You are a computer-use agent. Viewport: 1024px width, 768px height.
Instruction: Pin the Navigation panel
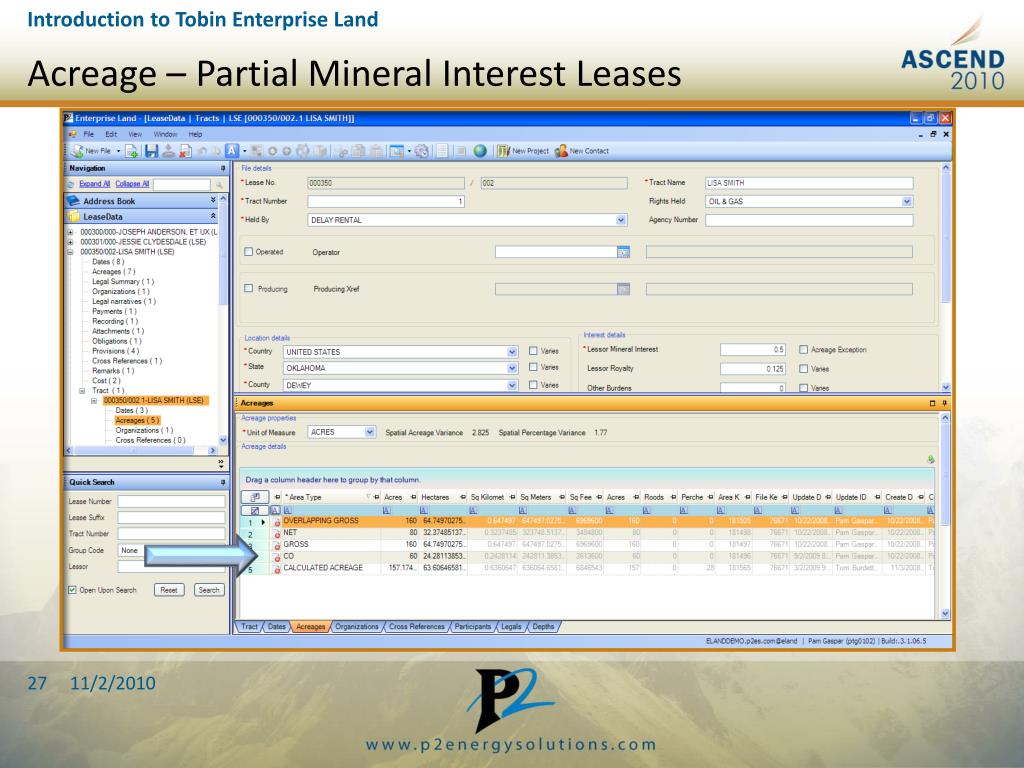223,168
